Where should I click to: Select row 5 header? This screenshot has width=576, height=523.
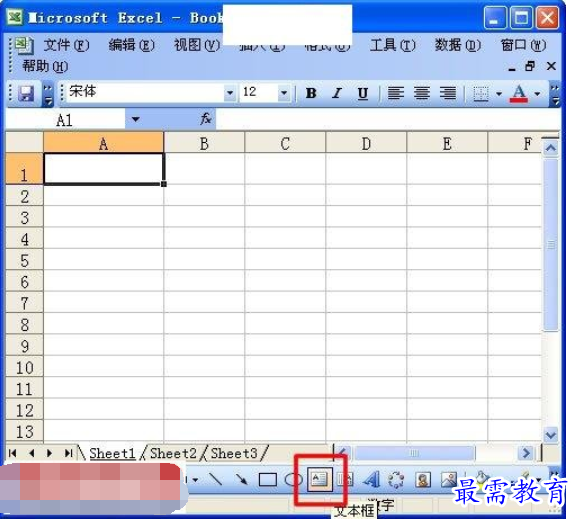(x=25, y=259)
